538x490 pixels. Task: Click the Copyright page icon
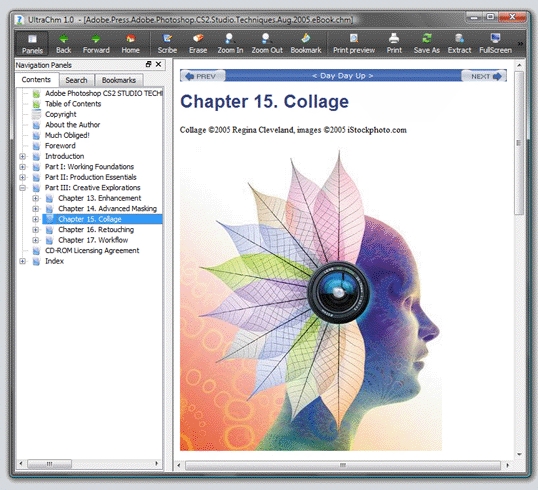point(36,114)
